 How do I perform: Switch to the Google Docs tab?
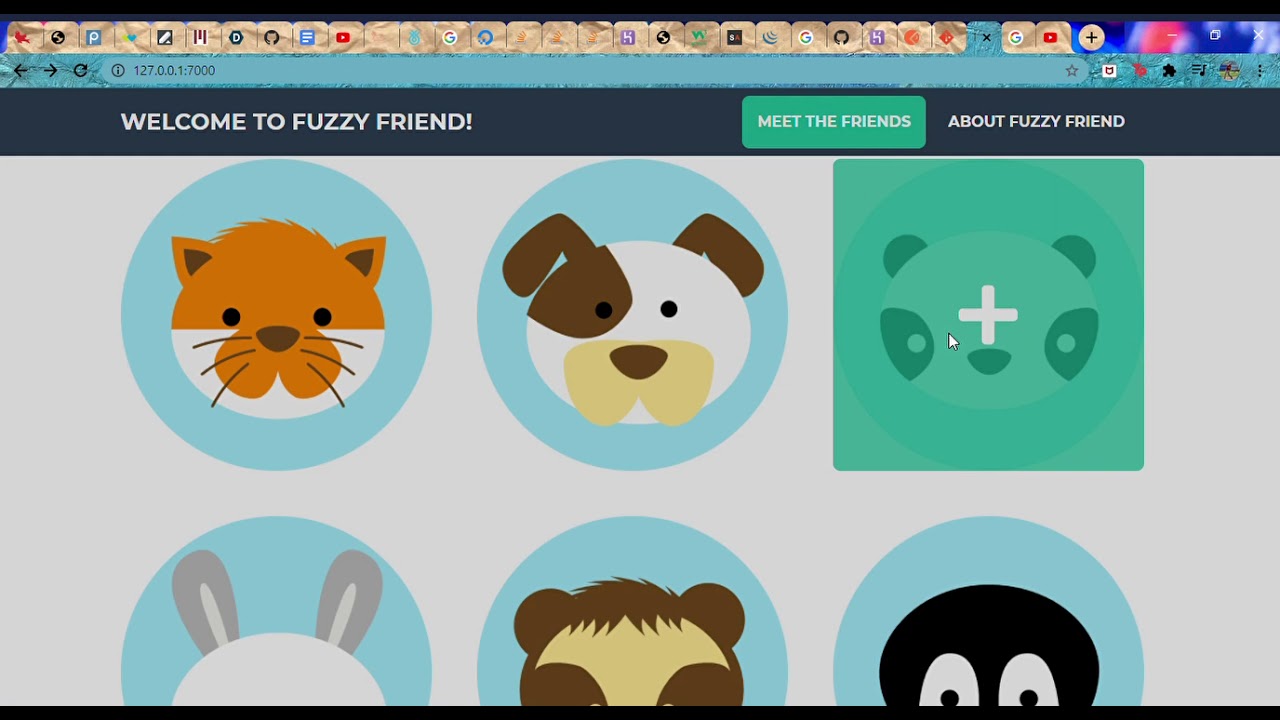click(x=307, y=38)
